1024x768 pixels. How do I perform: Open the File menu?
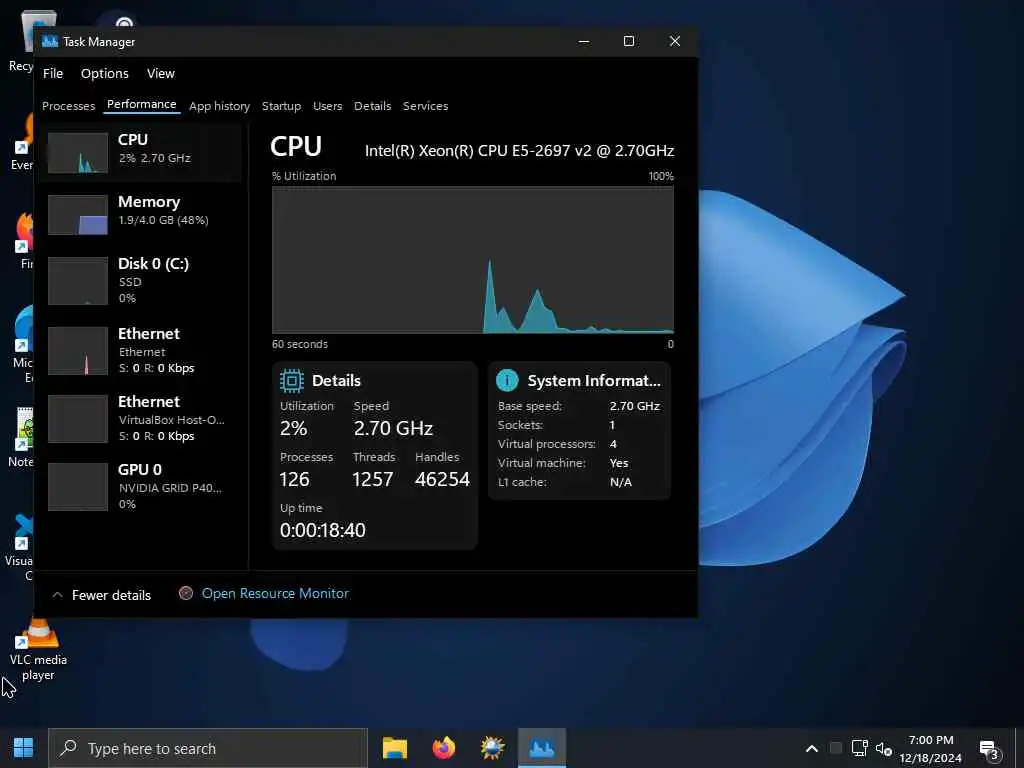[x=53, y=74]
